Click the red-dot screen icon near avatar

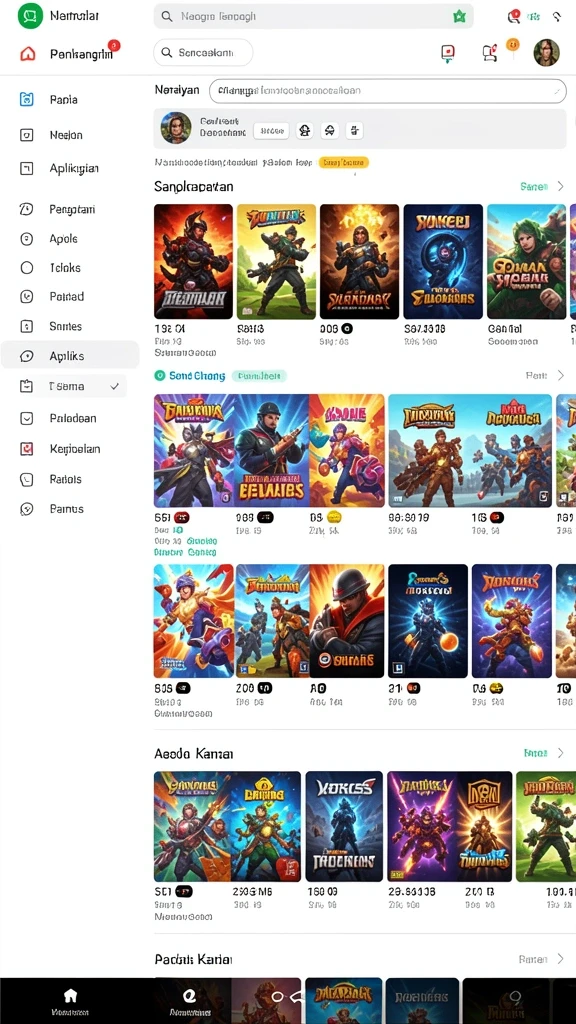tap(448, 54)
